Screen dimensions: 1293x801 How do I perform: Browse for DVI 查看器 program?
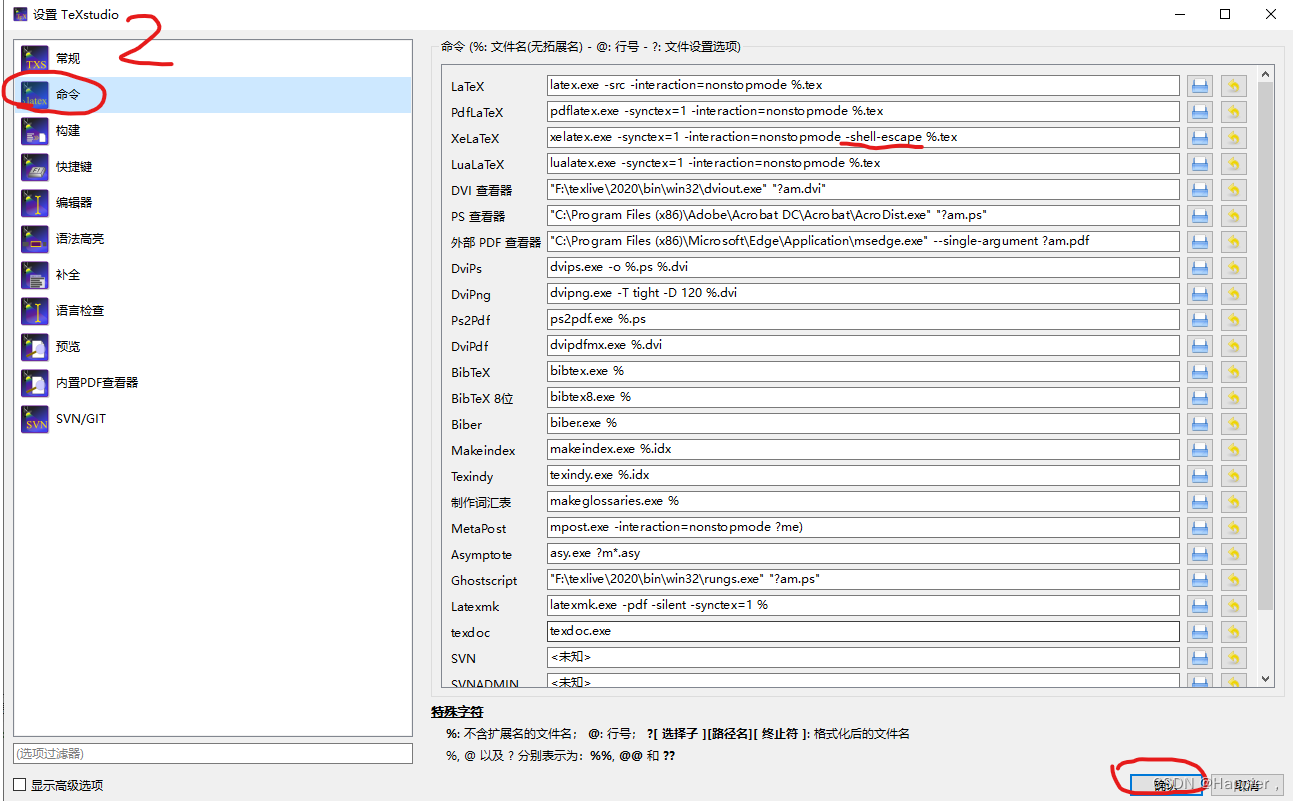pyautogui.click(x=1200, y=190)
